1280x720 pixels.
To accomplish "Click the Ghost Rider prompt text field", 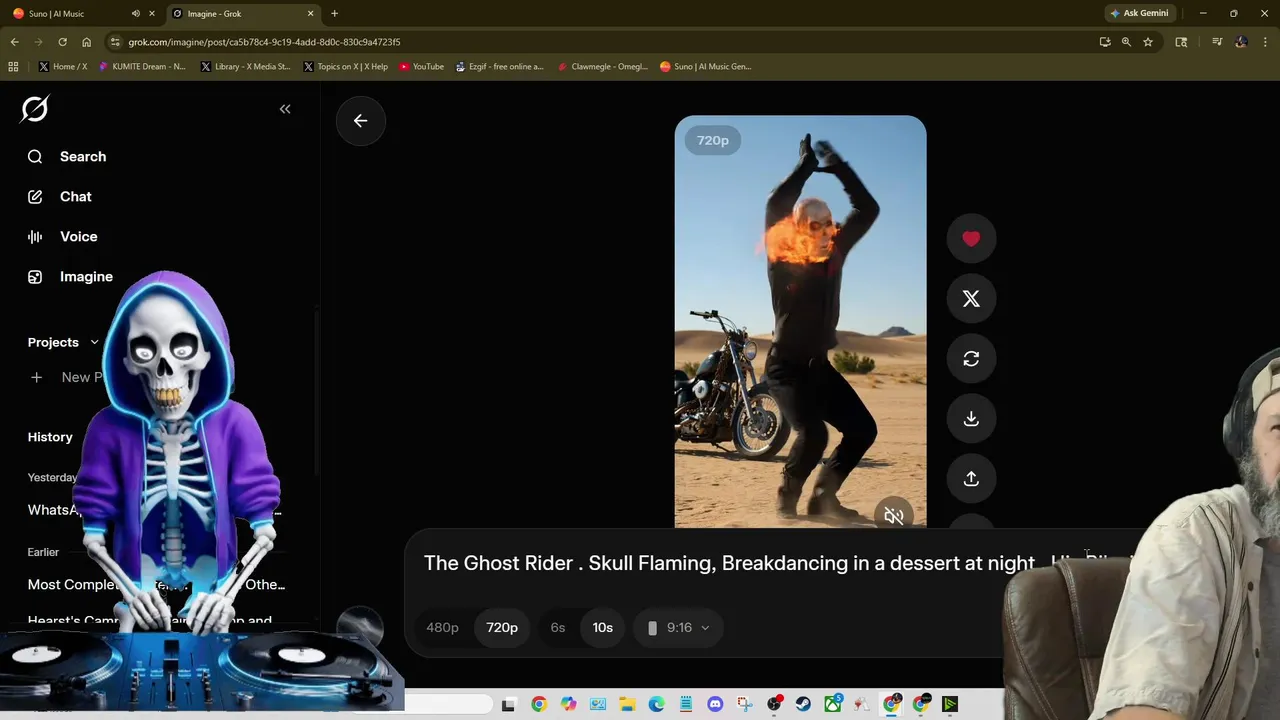I will point(730,563).
